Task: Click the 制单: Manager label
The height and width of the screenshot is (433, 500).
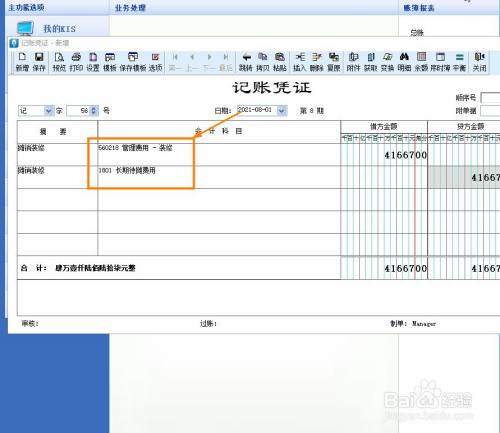Action: tap(413, 324)
